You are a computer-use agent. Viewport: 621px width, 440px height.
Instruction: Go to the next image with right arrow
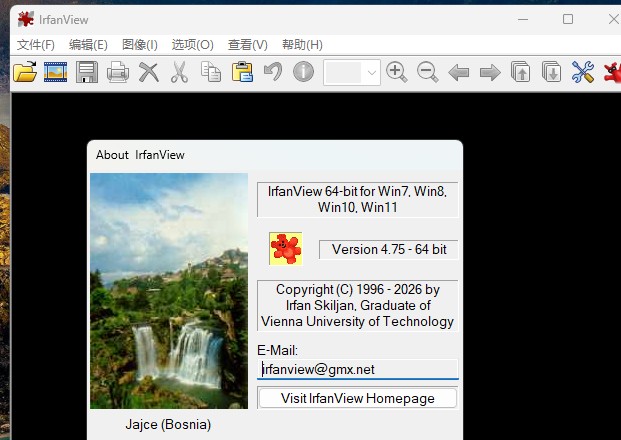tap(490, 73)
